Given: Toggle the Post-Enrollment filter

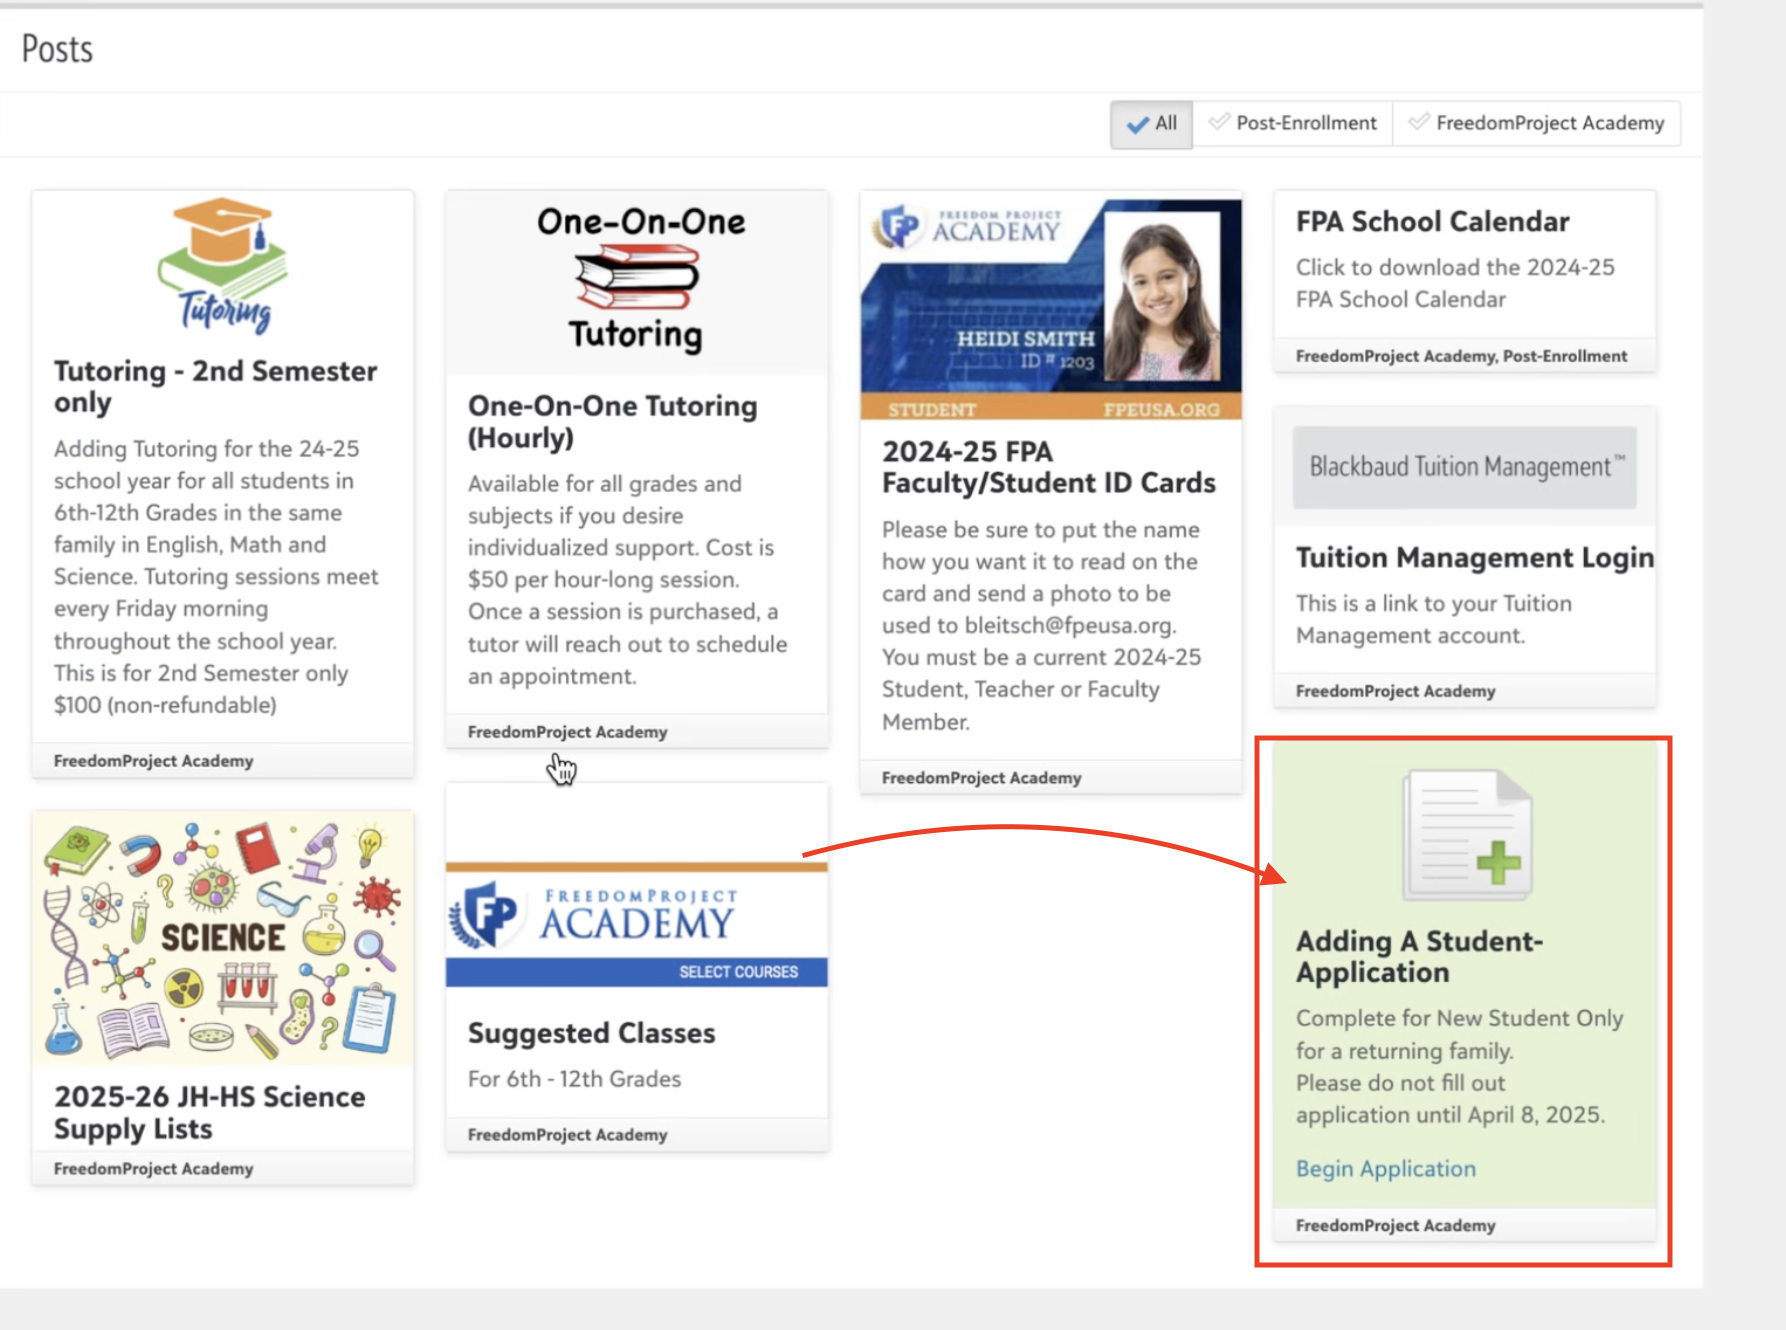Looking at the screenshot, I should pyautogui.click(x=1292, y=124).
